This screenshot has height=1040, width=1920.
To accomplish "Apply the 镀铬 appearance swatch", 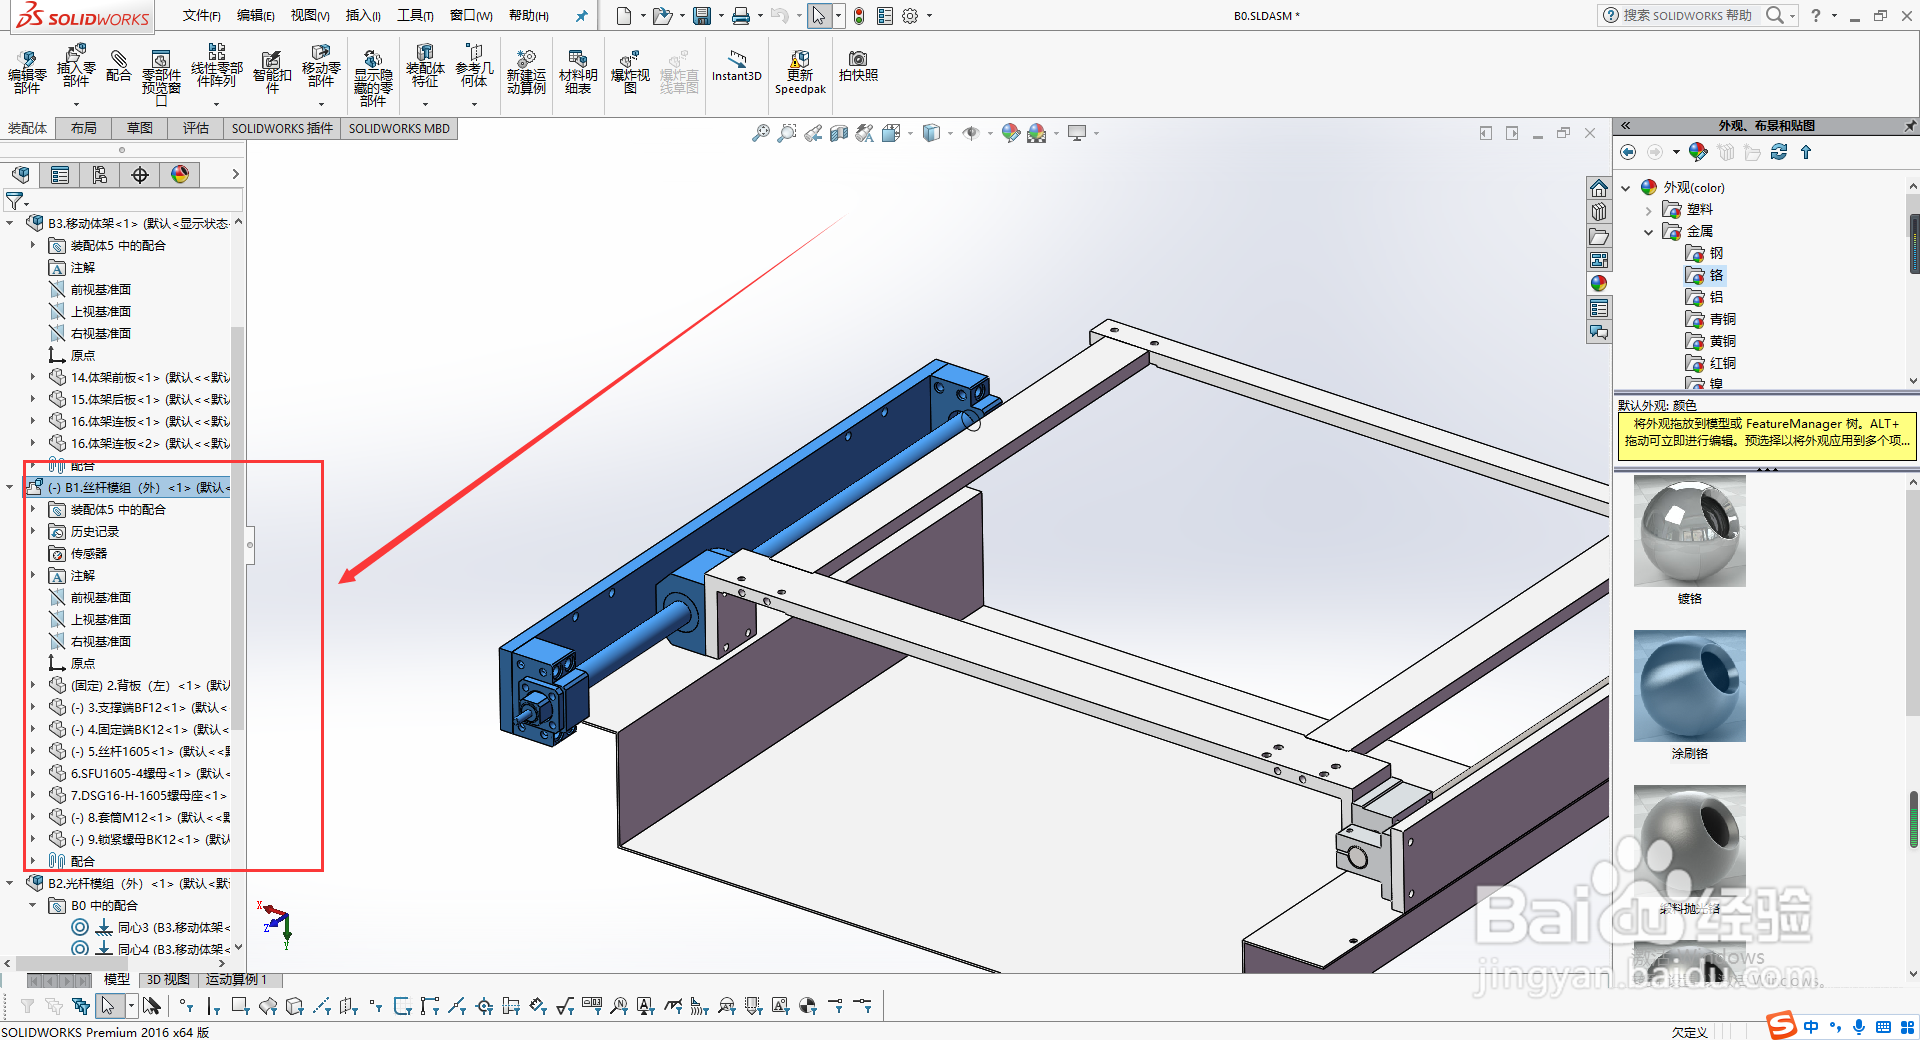I will coord(1689,532).
